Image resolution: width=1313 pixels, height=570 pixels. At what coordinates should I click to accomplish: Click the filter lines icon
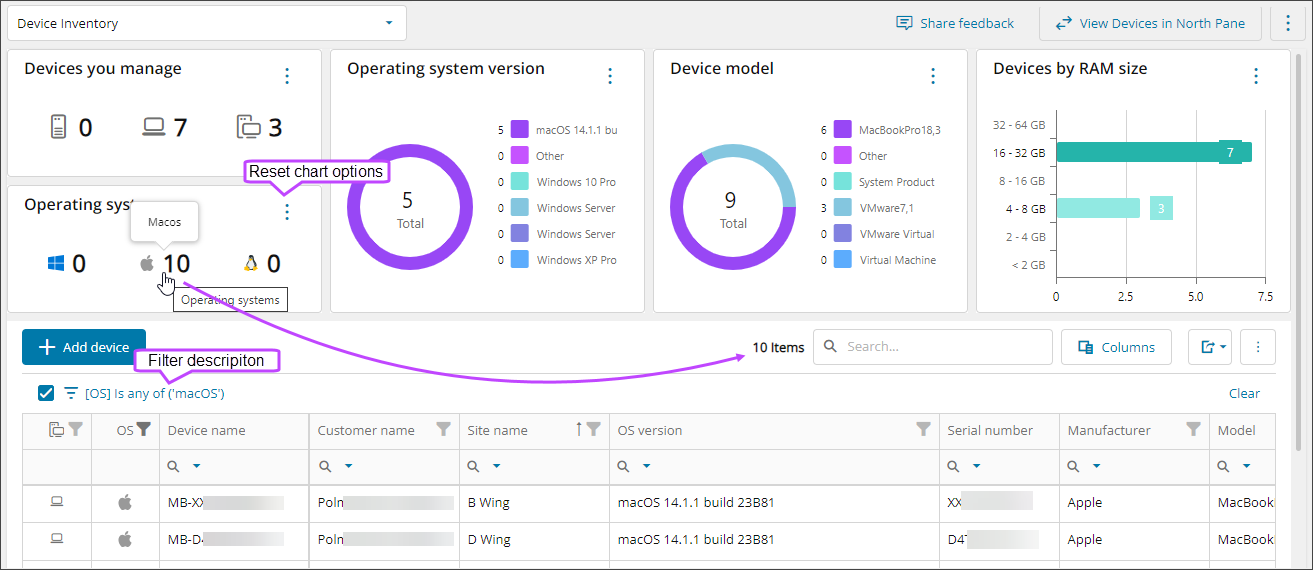[x=71, y=393]
